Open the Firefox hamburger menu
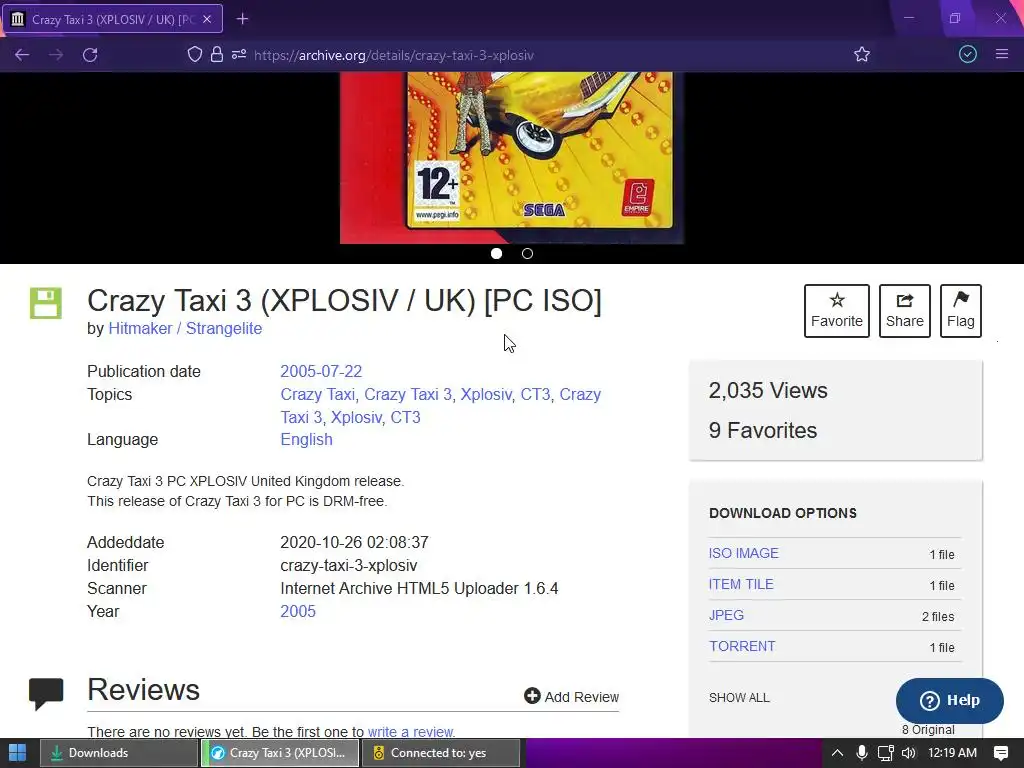The height and width of the screenshot is (768, 1024). point(1002,54)
